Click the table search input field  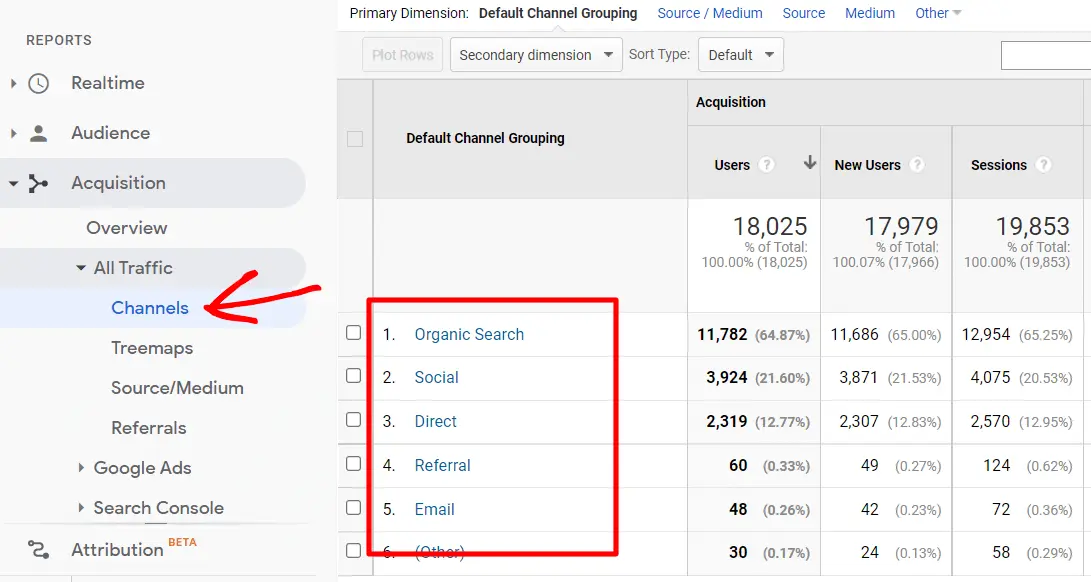(1045, 55)
